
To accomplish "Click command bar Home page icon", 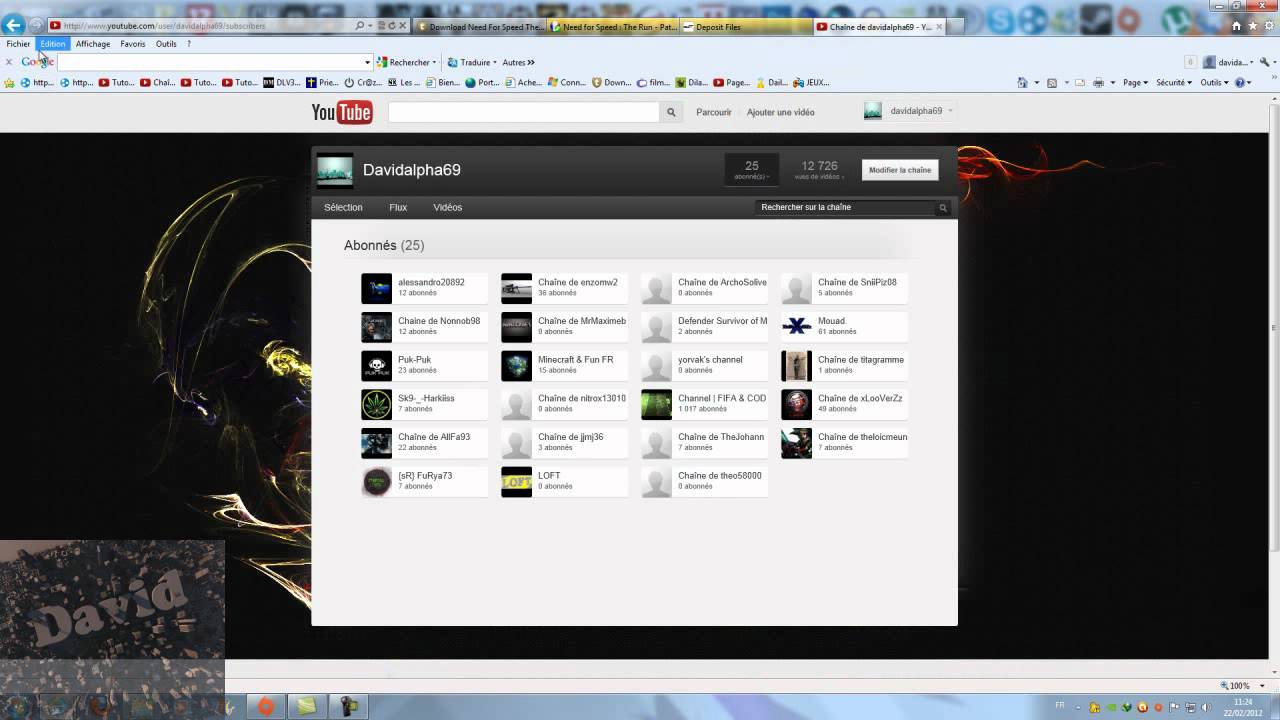I will [x=1022, y=83].
